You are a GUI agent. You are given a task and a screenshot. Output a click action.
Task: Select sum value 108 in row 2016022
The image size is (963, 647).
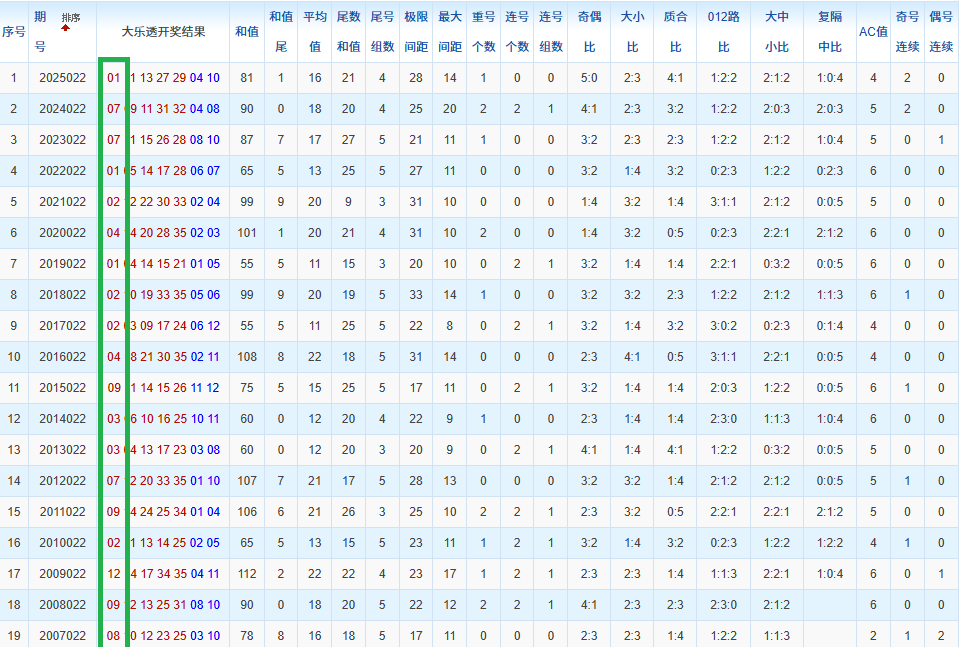click(x=247, y=357)
